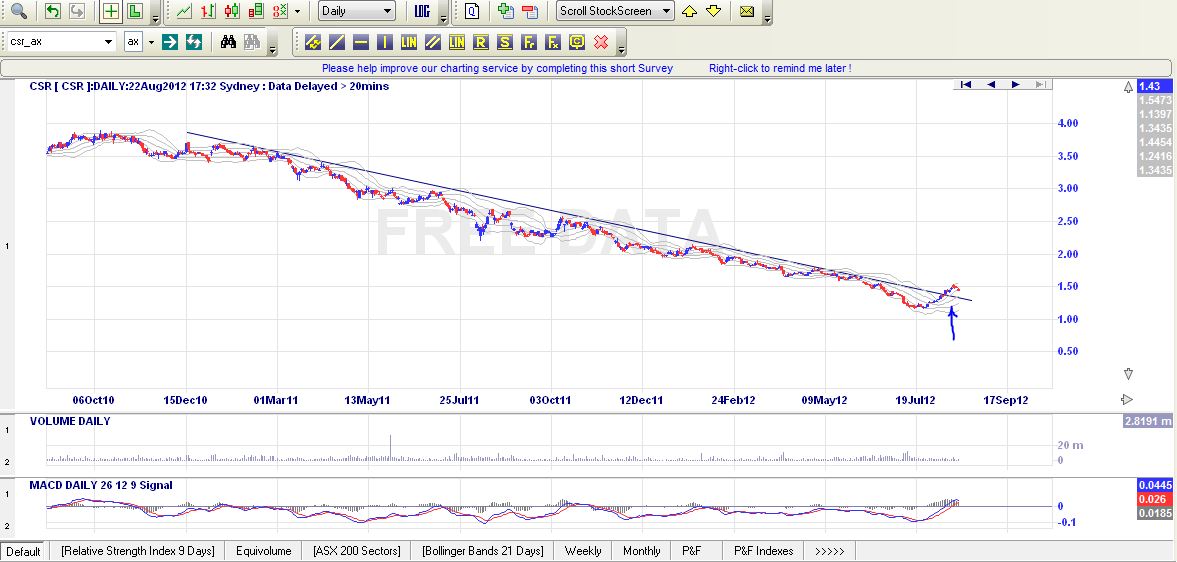The height and width of the screenshot is (562, 1177).
Task: Open the exchange dropdown arrow next to ax
Action: click(x=151, y=42)
